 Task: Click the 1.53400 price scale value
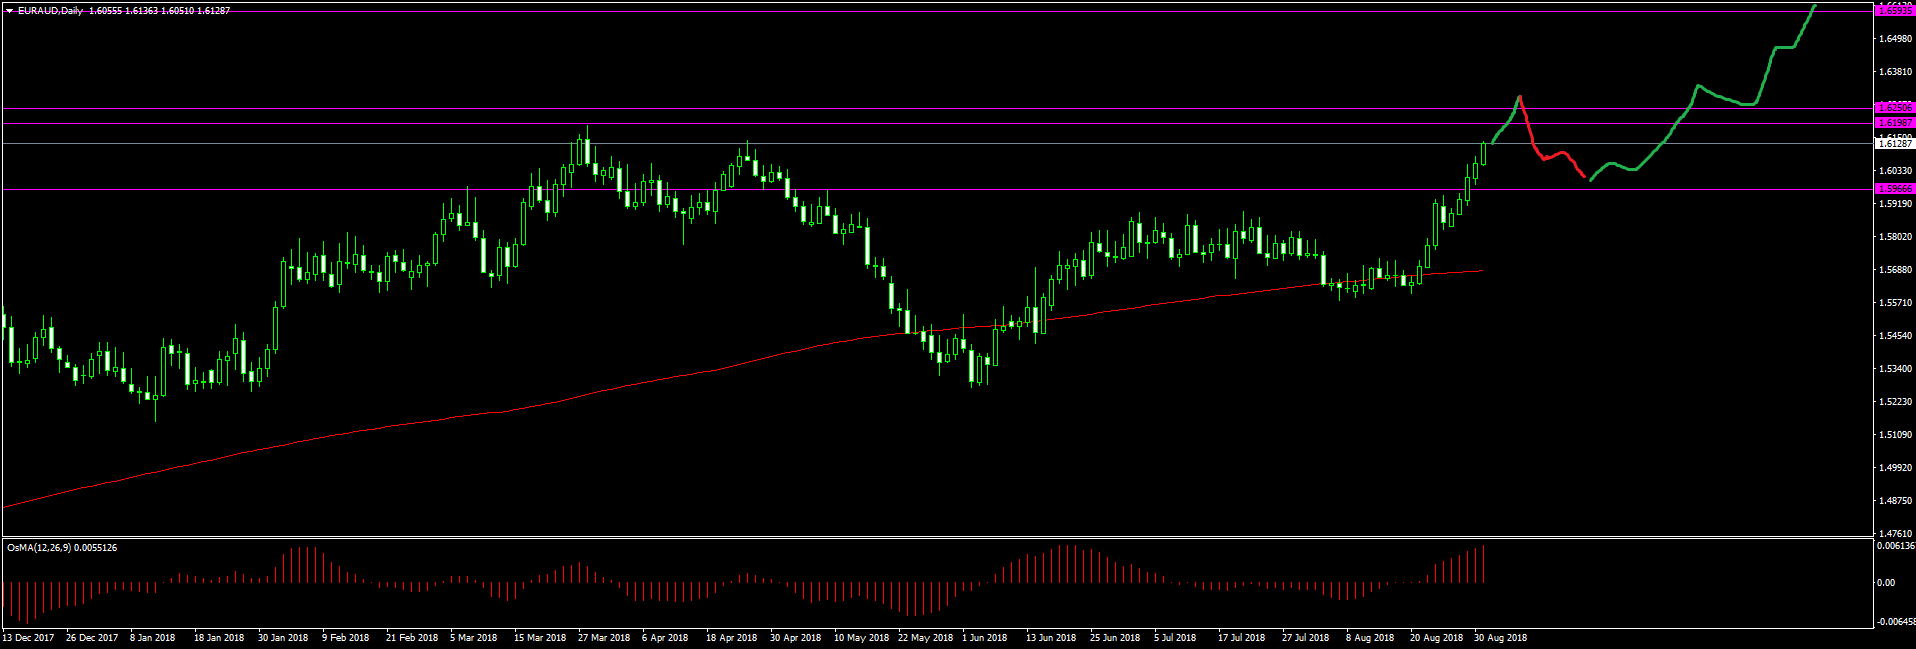click(x=1896, y=369)
